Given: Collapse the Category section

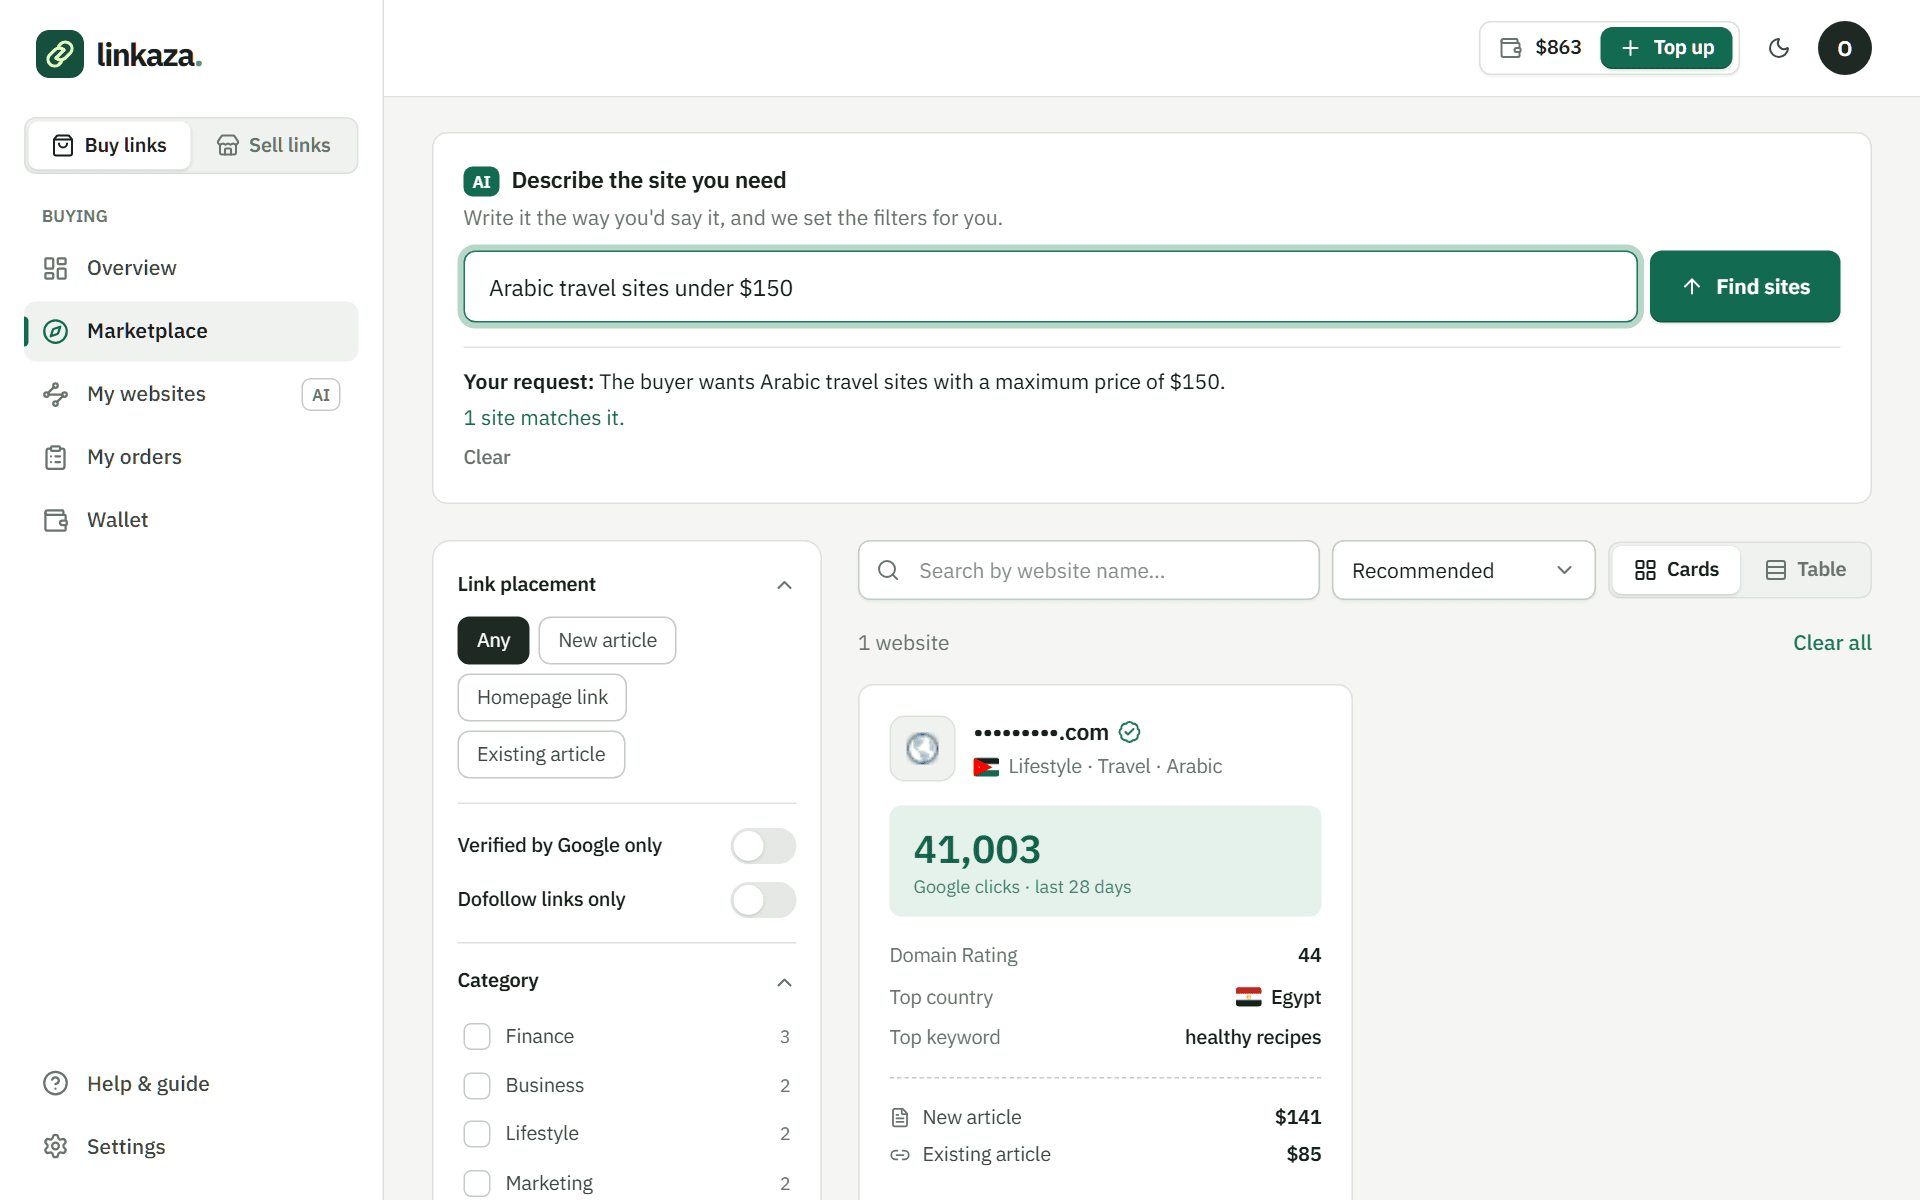Looking at the screenshot, I should click(x=785, y=982).
